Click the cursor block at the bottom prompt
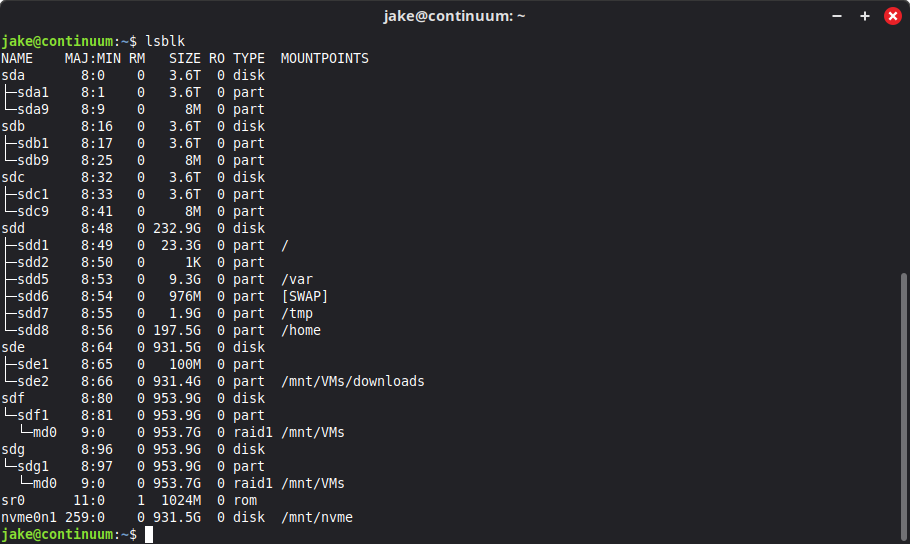910x544 pixels. 149,535
